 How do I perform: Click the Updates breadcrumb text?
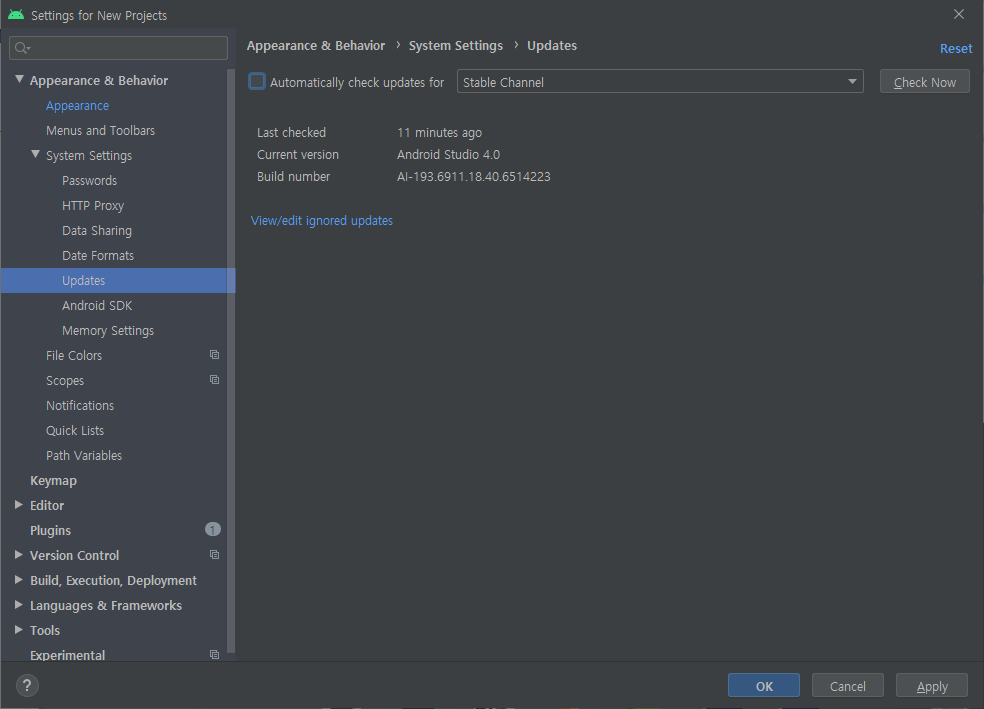552,46
